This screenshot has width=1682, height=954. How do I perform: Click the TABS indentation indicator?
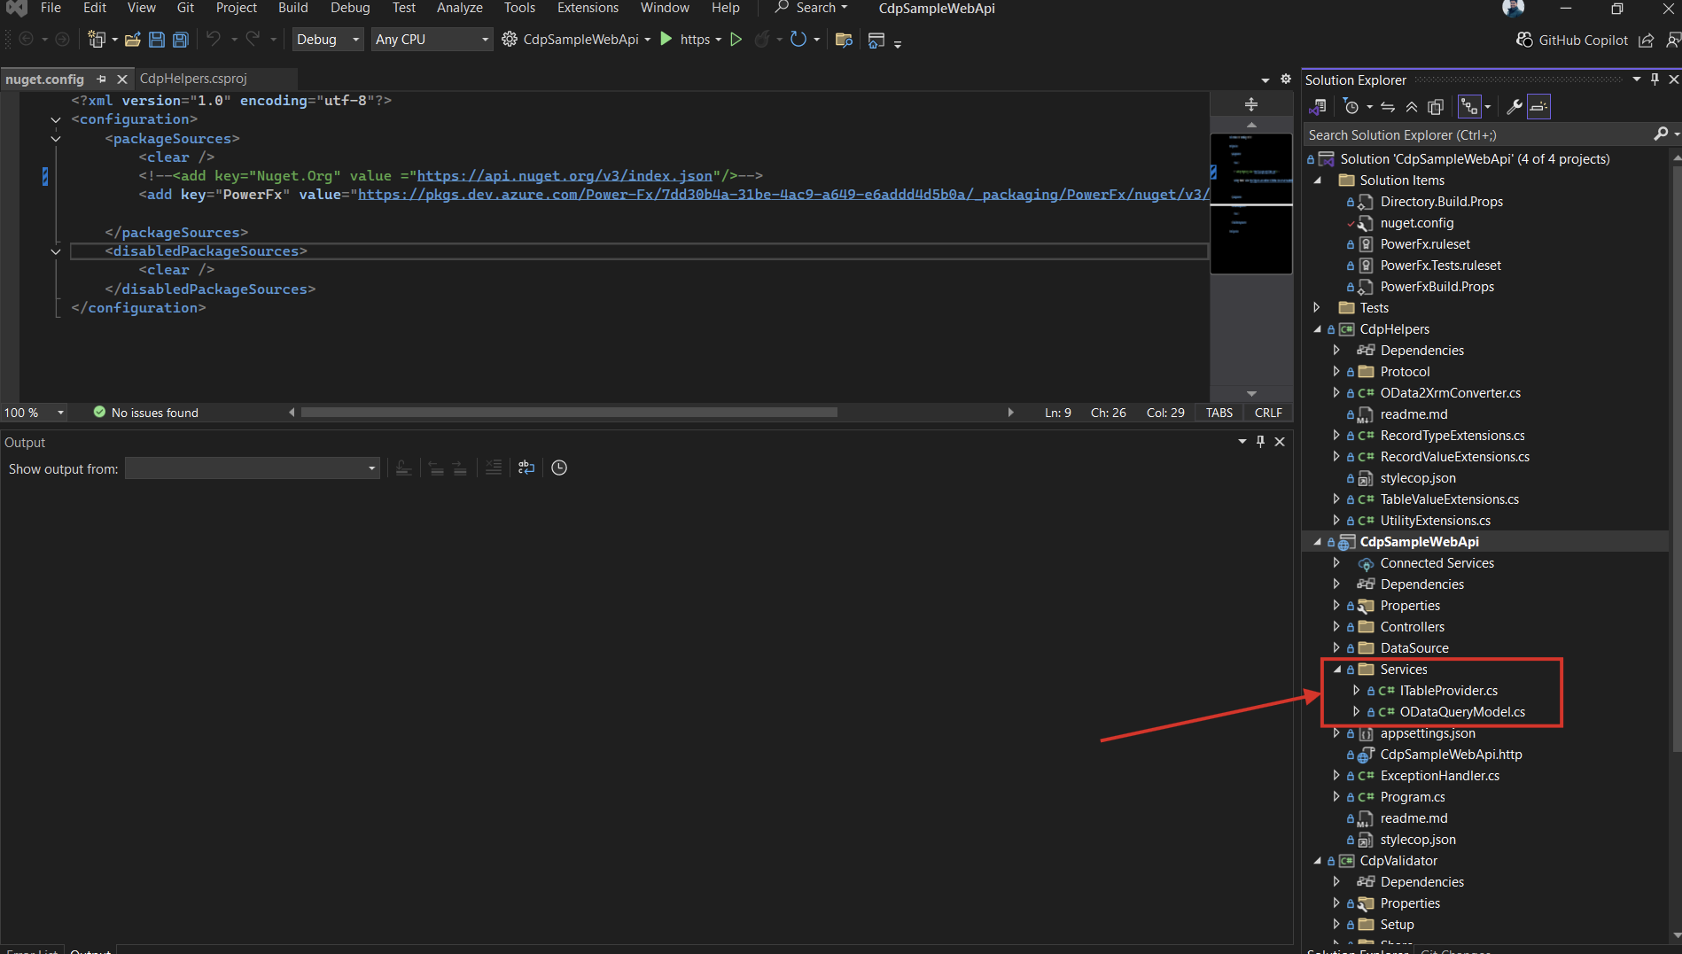coord(1219,413)
